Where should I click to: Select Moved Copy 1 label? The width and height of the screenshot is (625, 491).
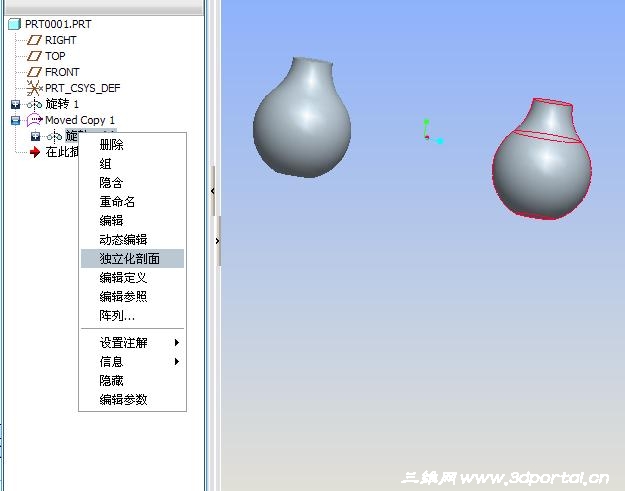[80, 120]
